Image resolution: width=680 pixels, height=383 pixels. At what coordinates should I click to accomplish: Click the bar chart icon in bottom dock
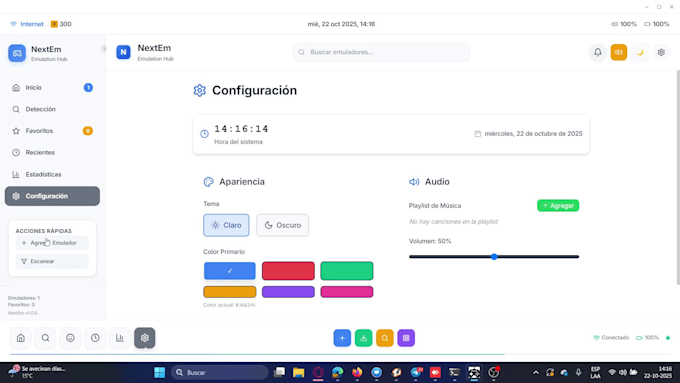coord(120,338)
